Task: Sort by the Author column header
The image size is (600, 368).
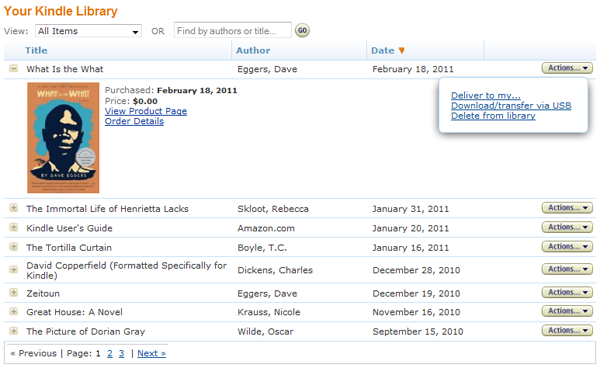Action: coord(253,50)
